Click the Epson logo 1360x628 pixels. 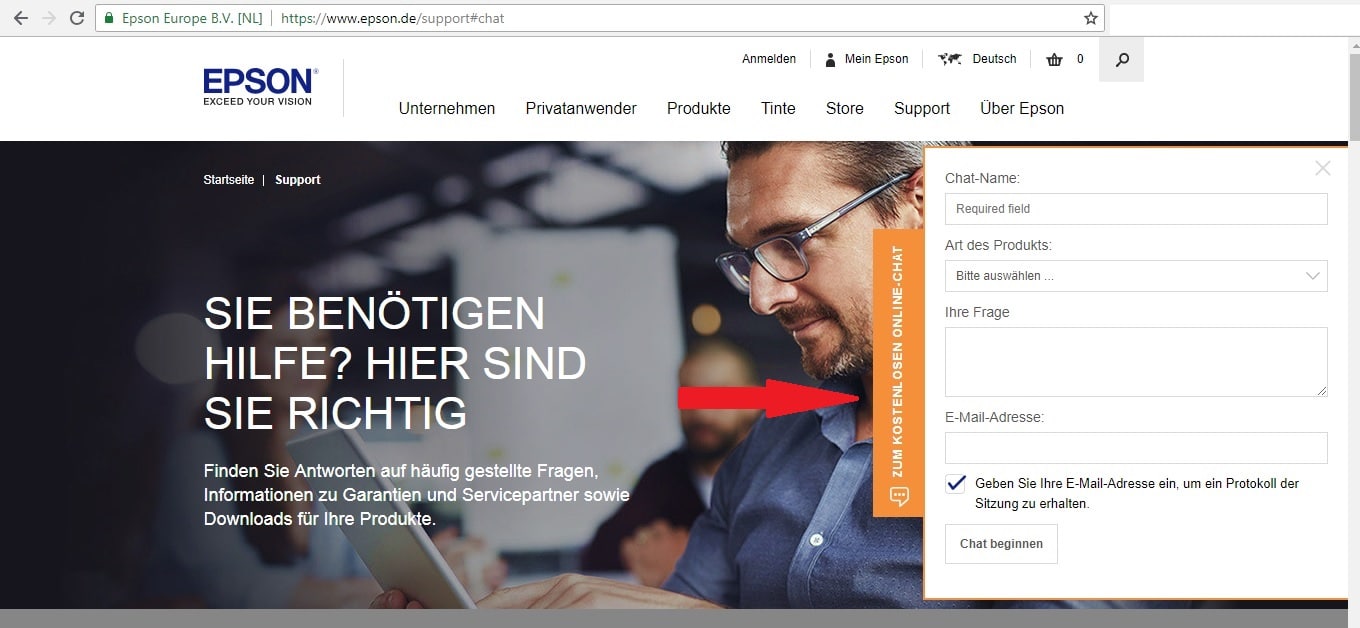(260, 86)
